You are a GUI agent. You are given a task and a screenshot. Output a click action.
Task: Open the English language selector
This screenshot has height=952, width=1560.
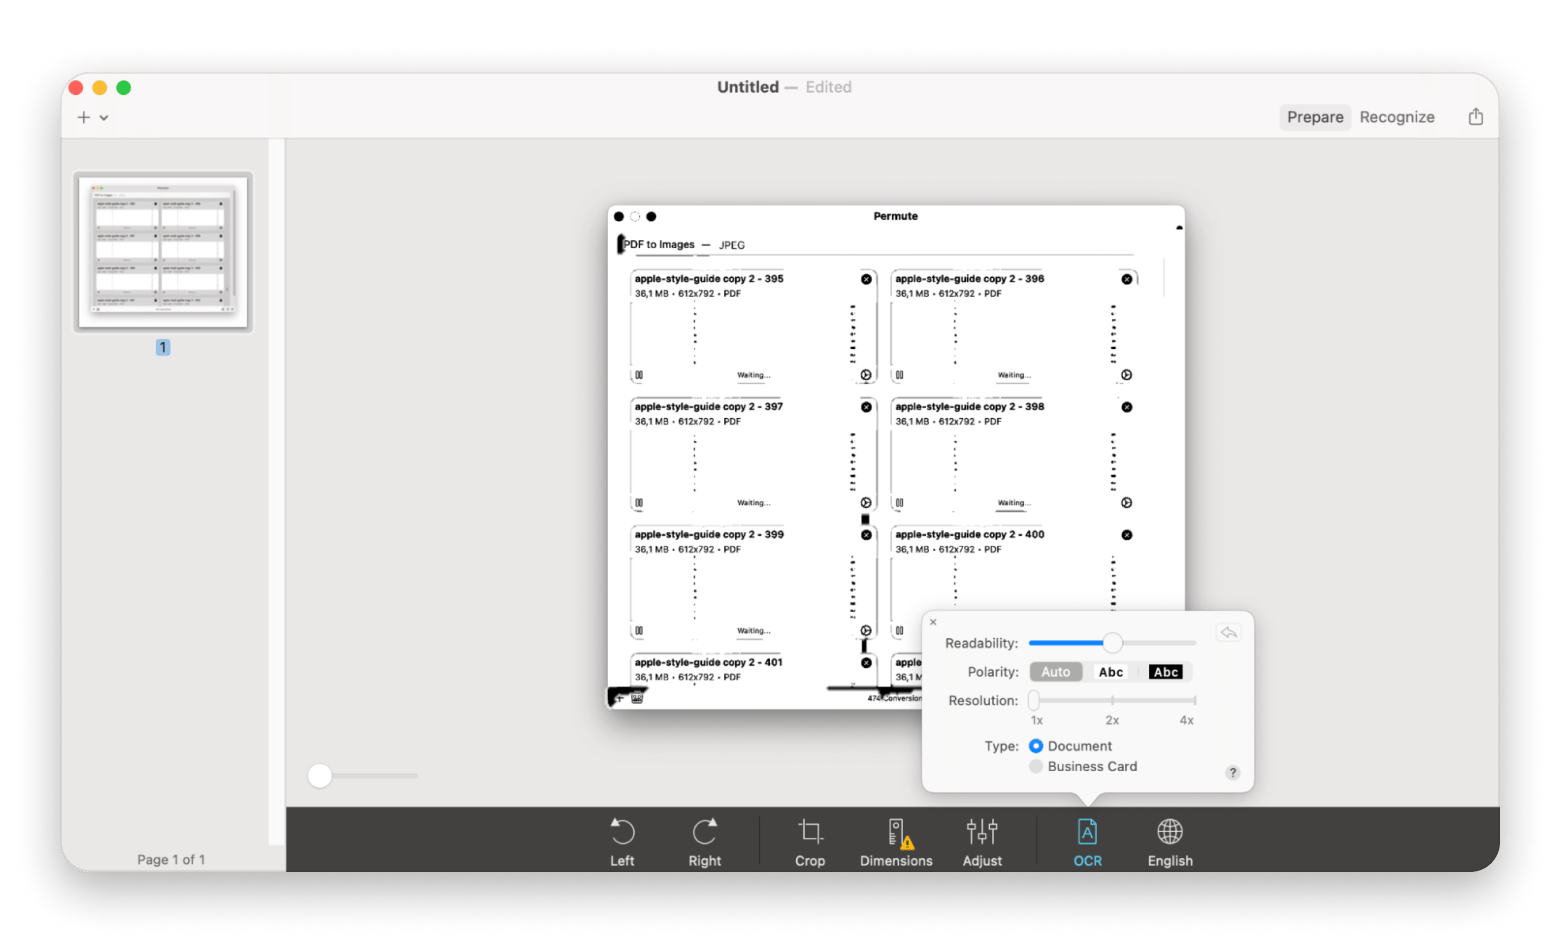(1170, 841)
